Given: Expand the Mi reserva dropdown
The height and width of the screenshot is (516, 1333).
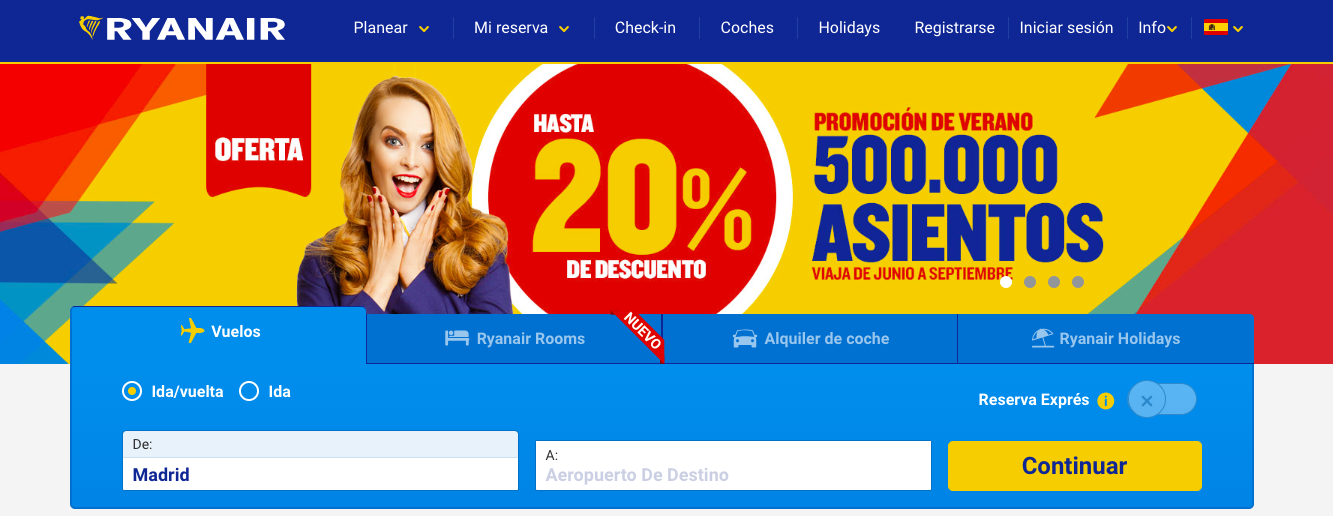Looking at the screenshot, I should (x=521, y=28).
